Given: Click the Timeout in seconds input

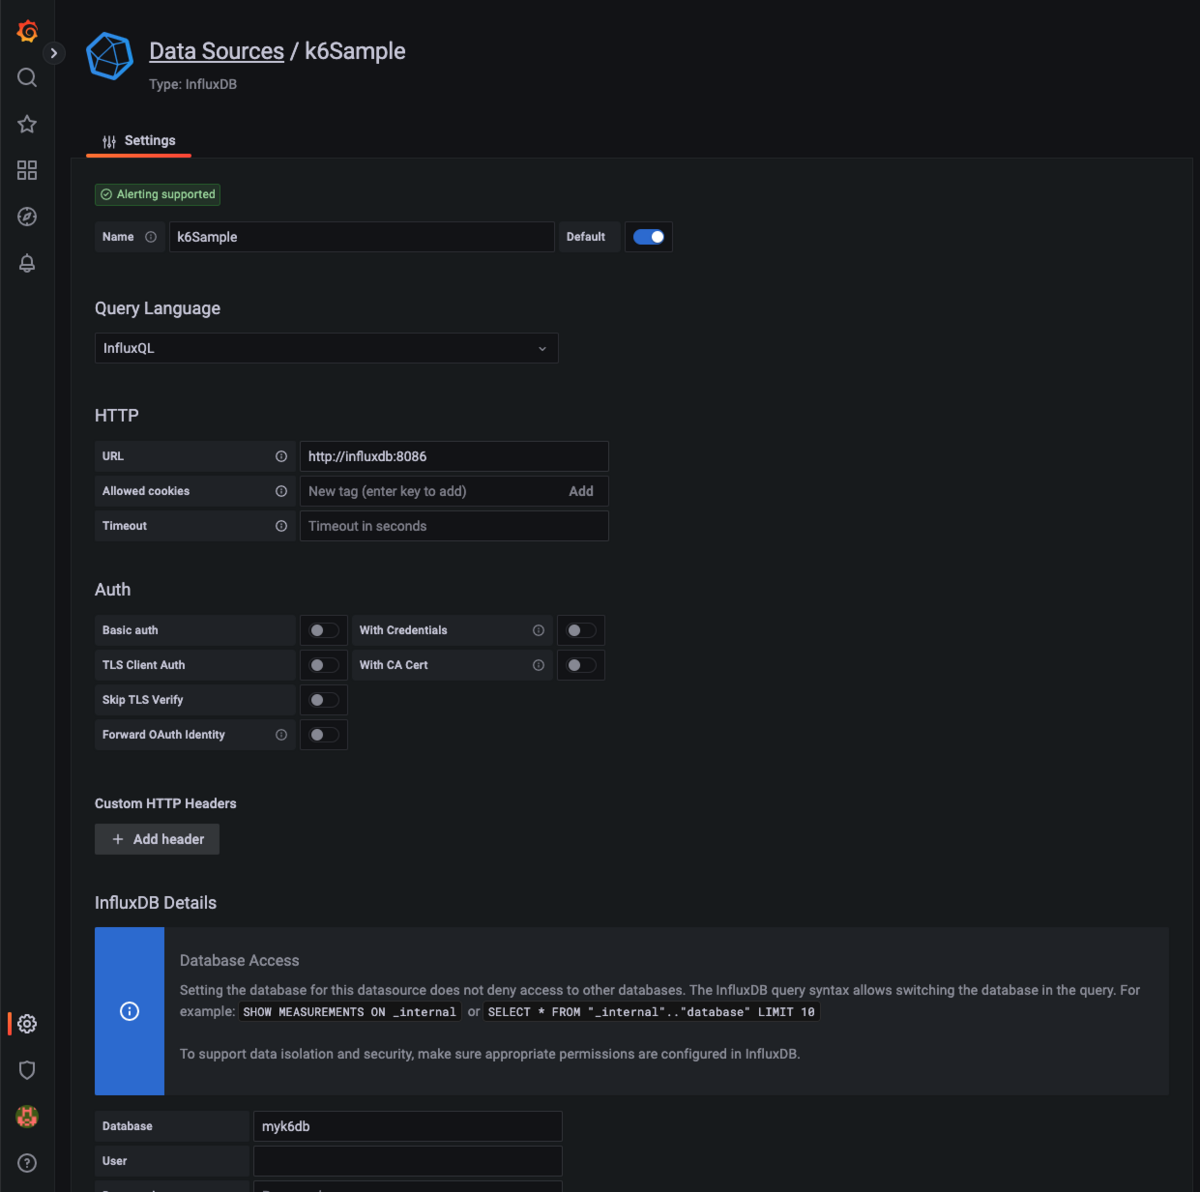Looking at the screenshot, I should (x=454, y=526).
